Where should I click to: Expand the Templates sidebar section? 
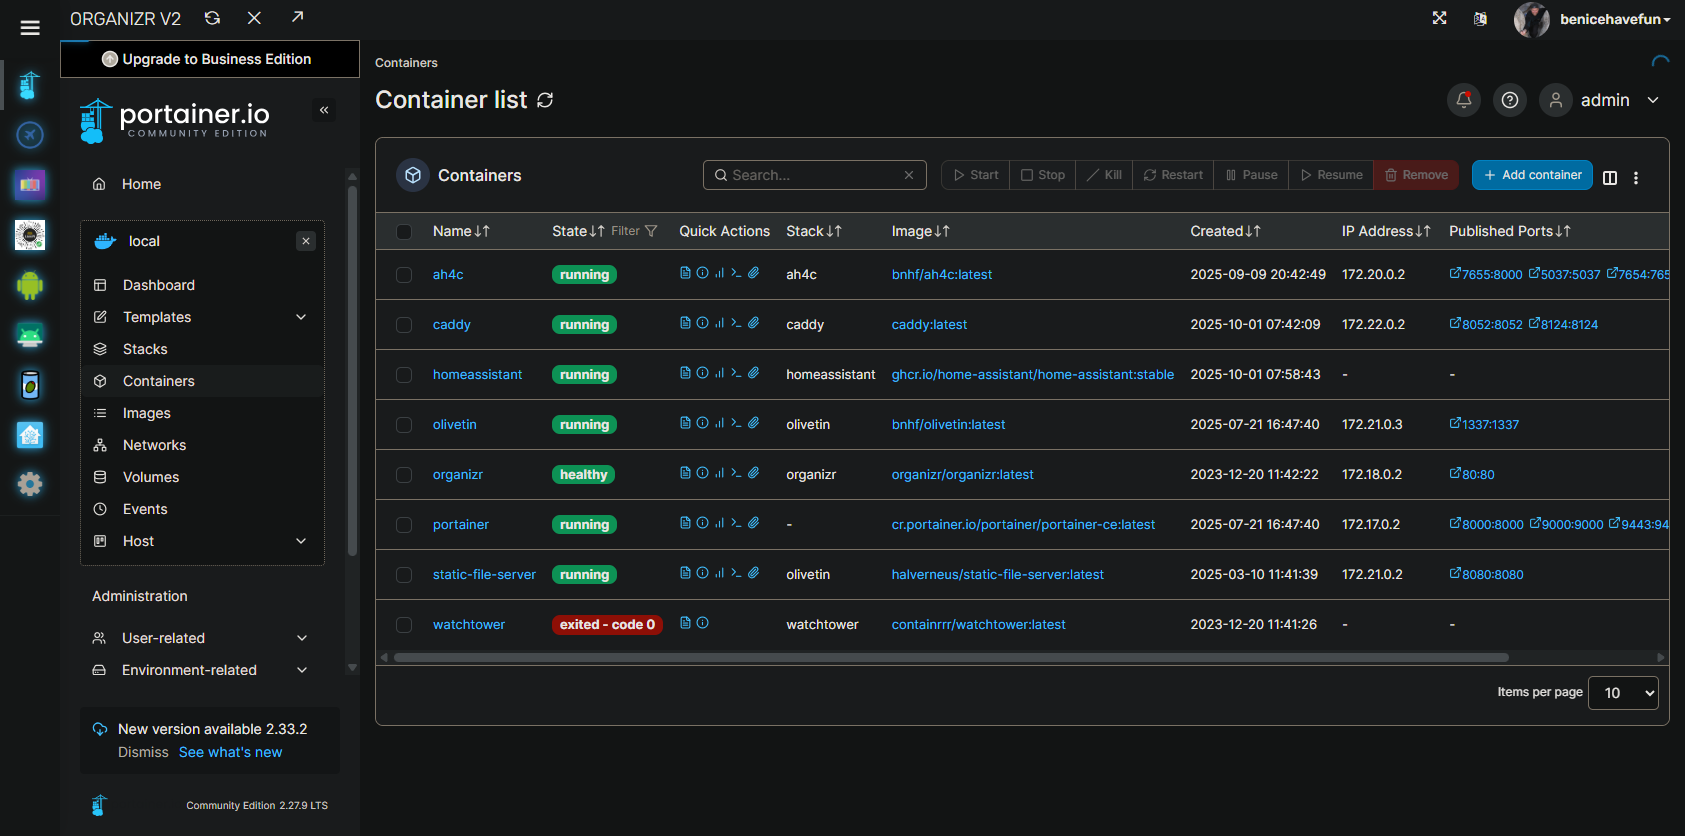[x=301, y=317]
